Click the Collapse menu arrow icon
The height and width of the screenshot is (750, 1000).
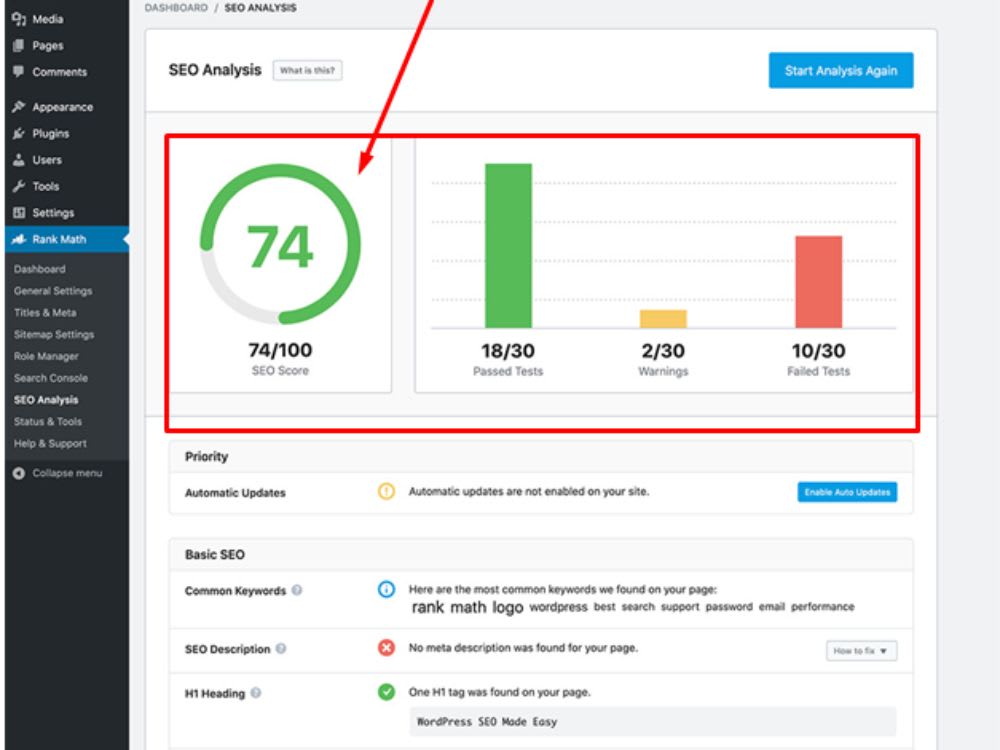[19, 473]
